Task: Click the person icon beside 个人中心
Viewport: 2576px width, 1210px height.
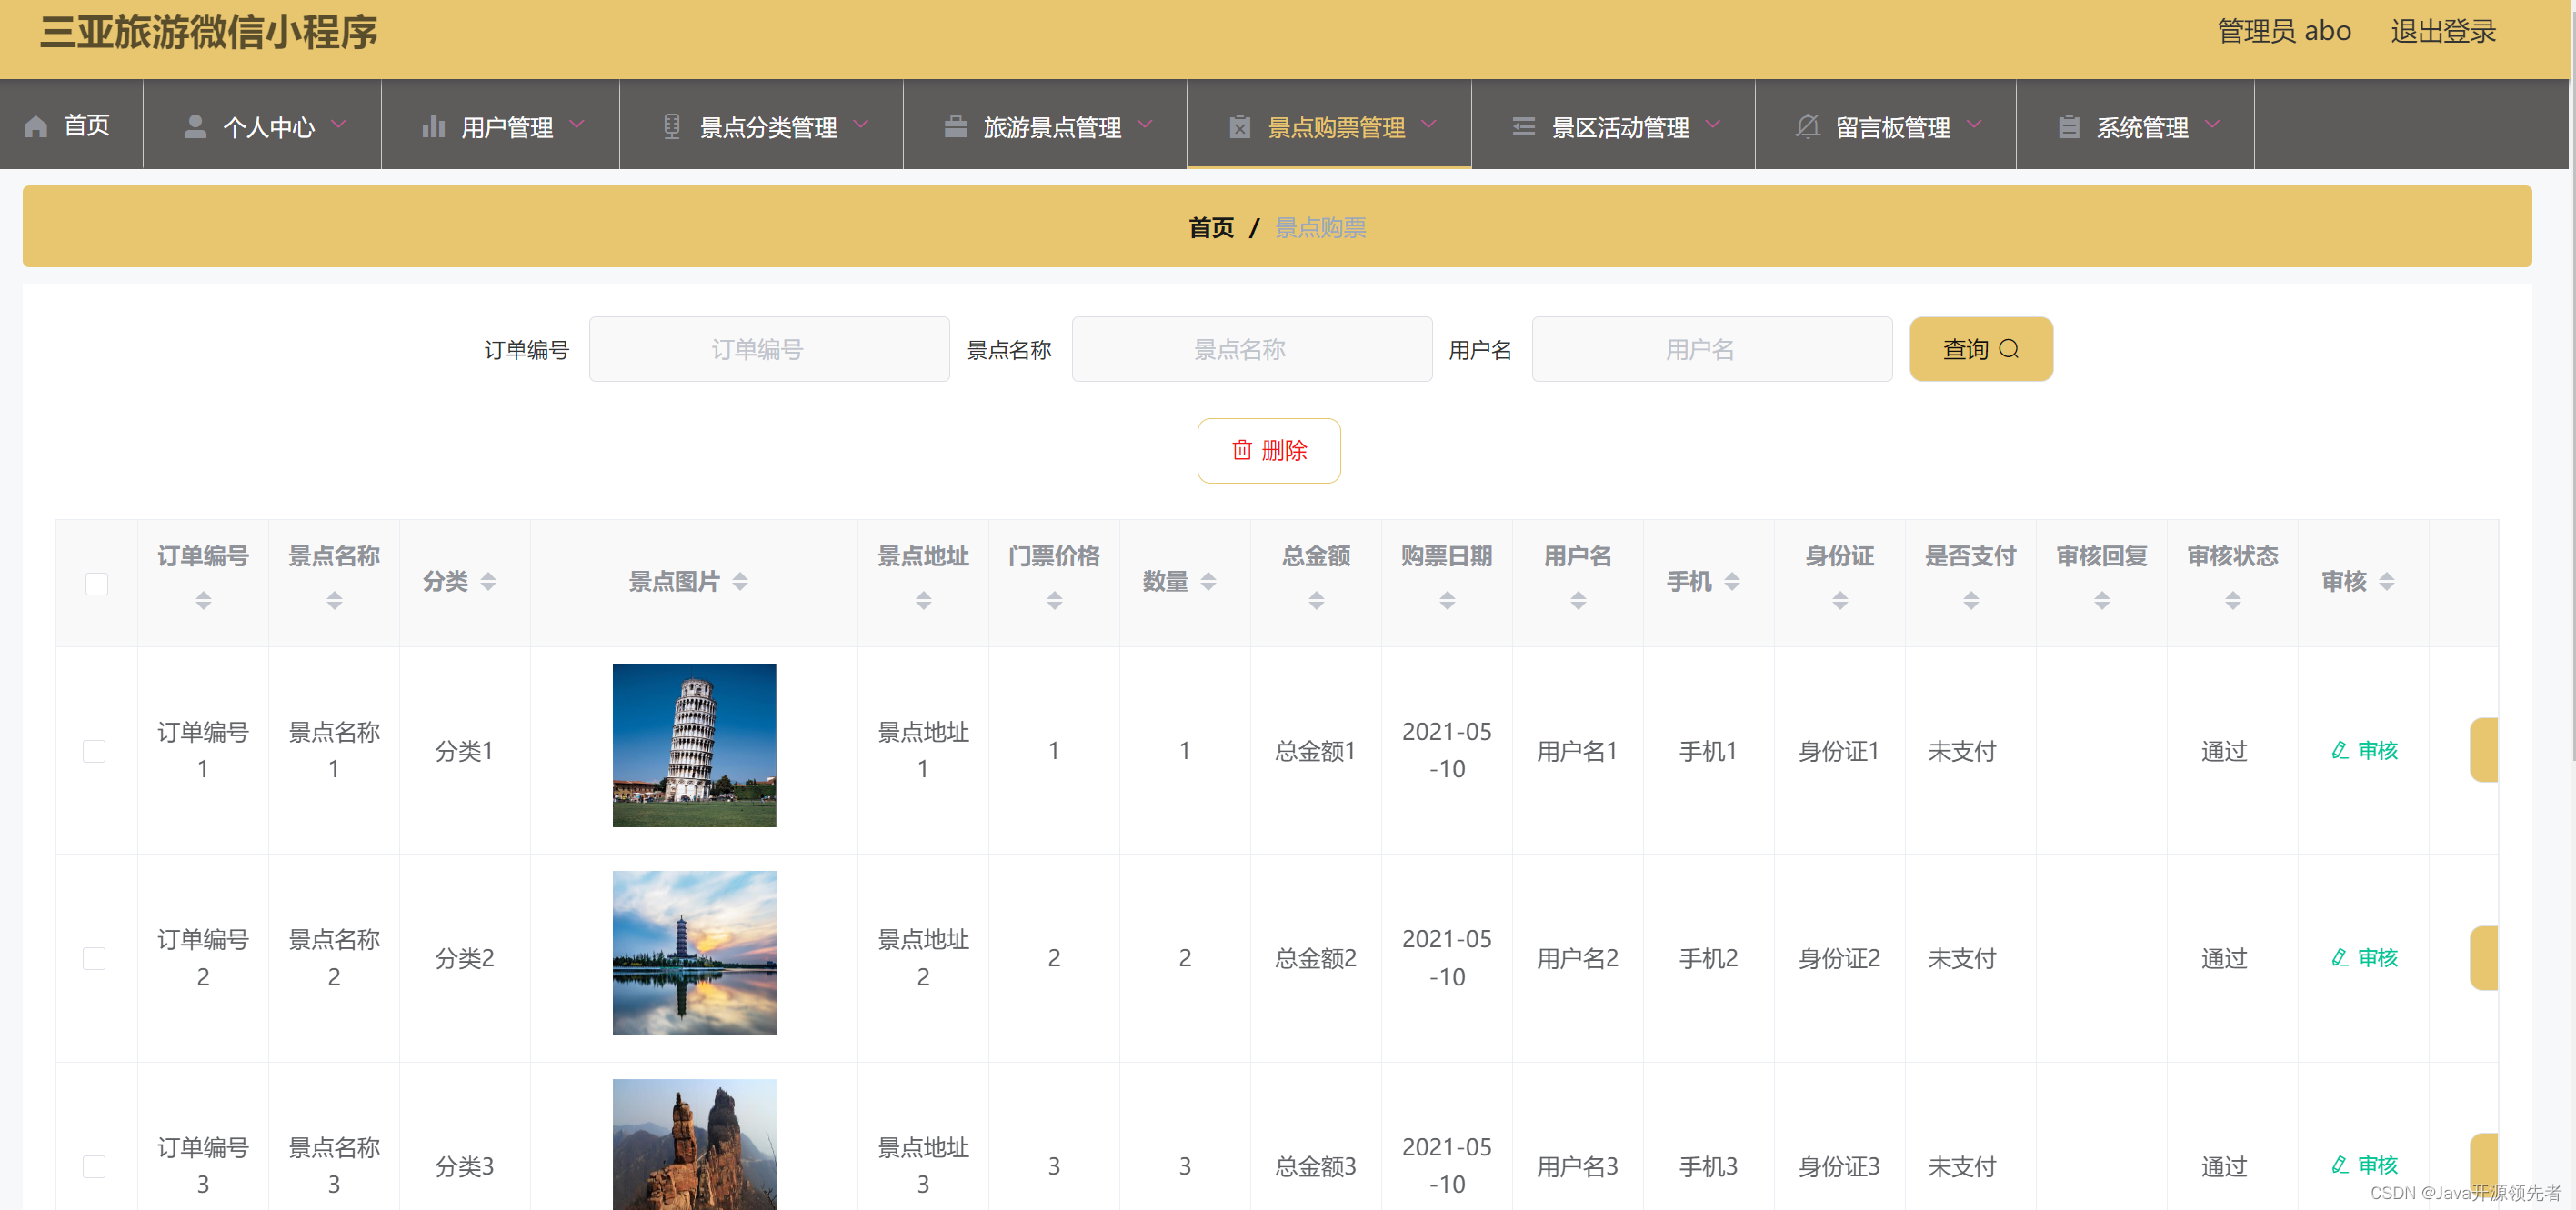Action: pyautogui.click(x=195, y=126)
